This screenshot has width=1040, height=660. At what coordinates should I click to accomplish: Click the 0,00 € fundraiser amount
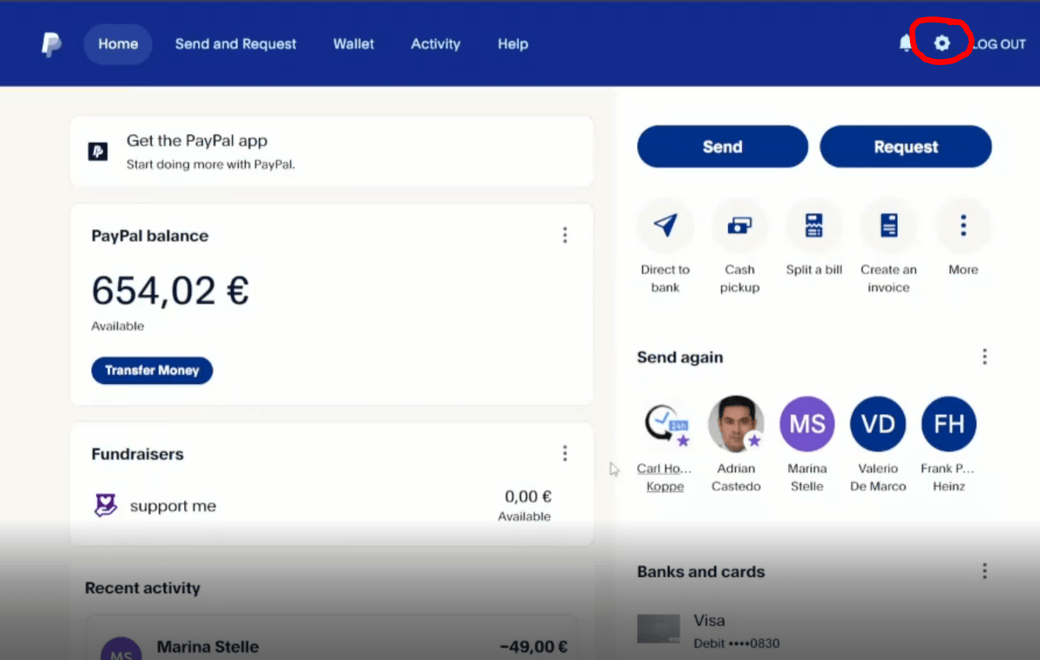[528, 496]
